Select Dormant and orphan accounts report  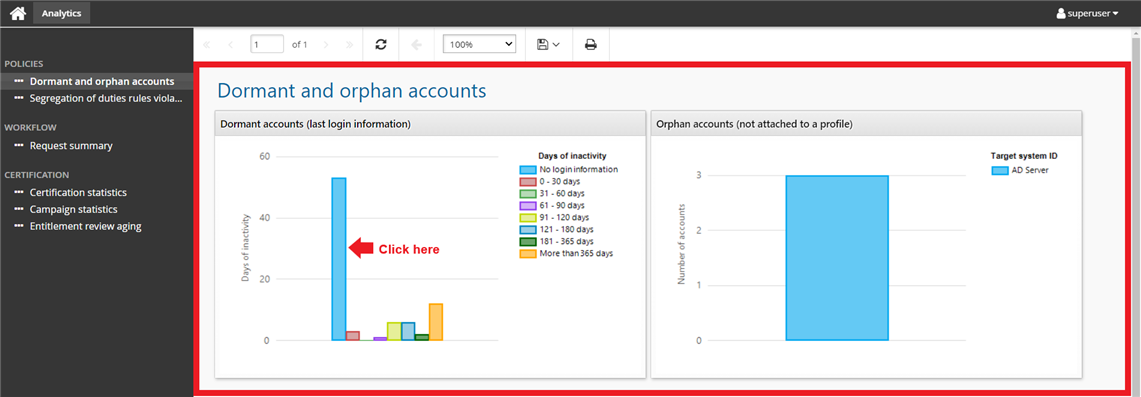[97, 81]
